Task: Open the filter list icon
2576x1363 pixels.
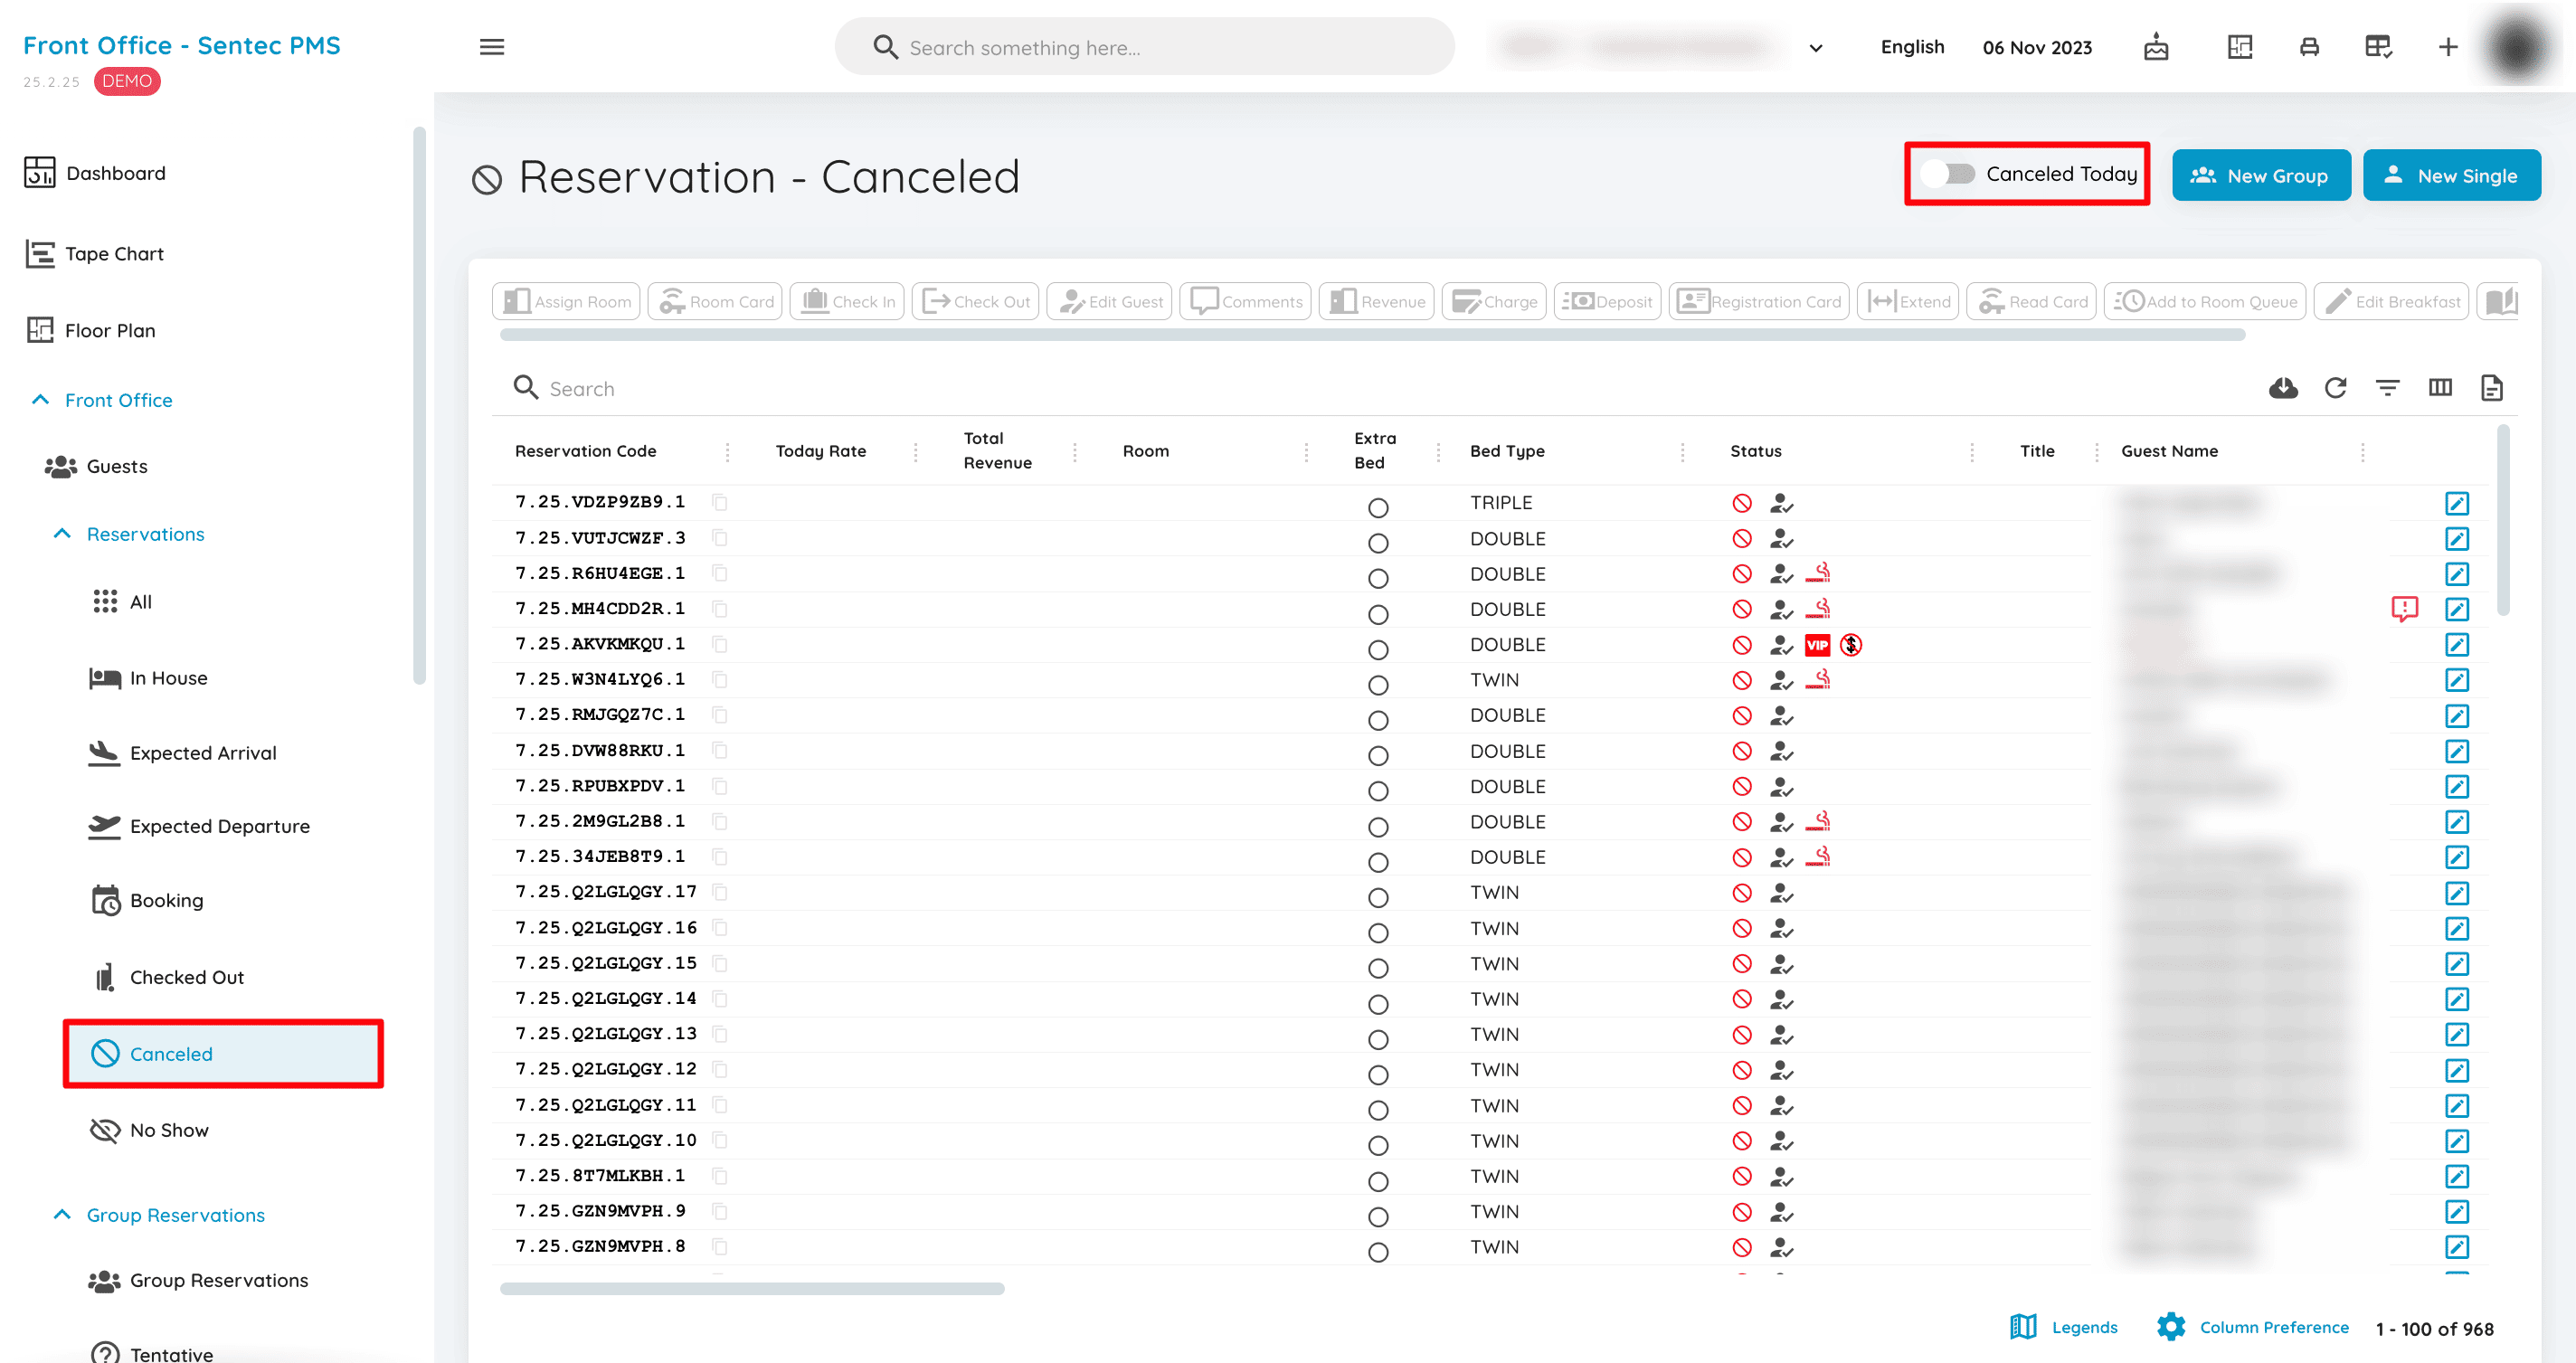Action: (x=2387, y=388)
